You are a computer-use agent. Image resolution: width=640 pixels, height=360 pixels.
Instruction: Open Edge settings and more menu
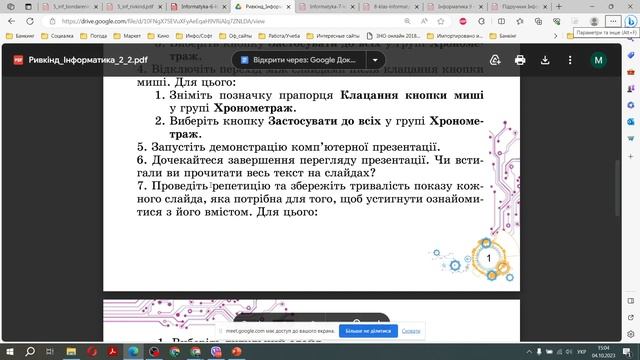[x=613, y=21]
